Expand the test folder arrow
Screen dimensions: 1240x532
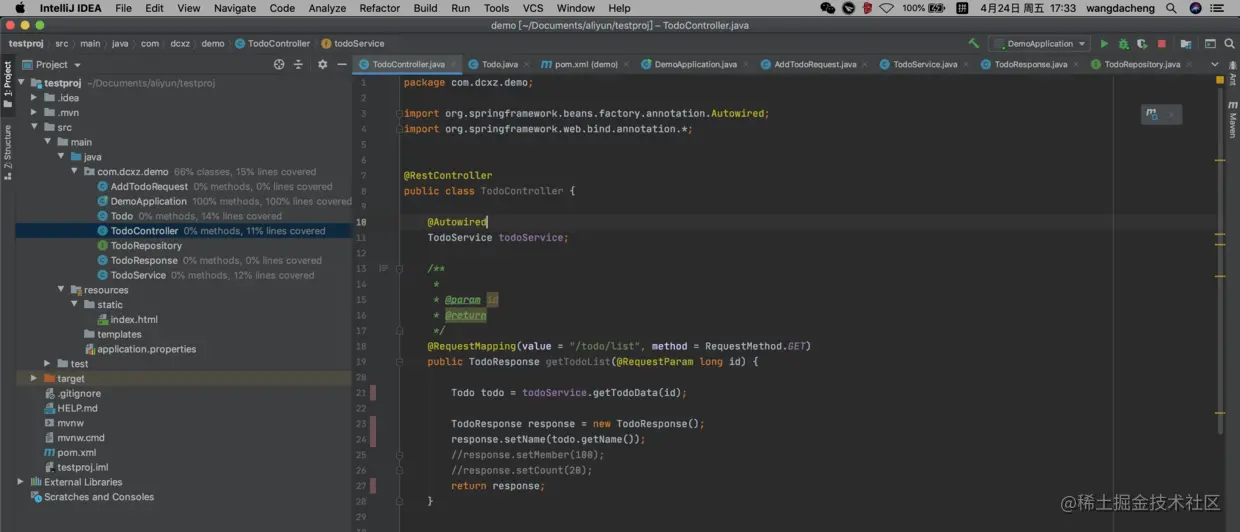48,364
